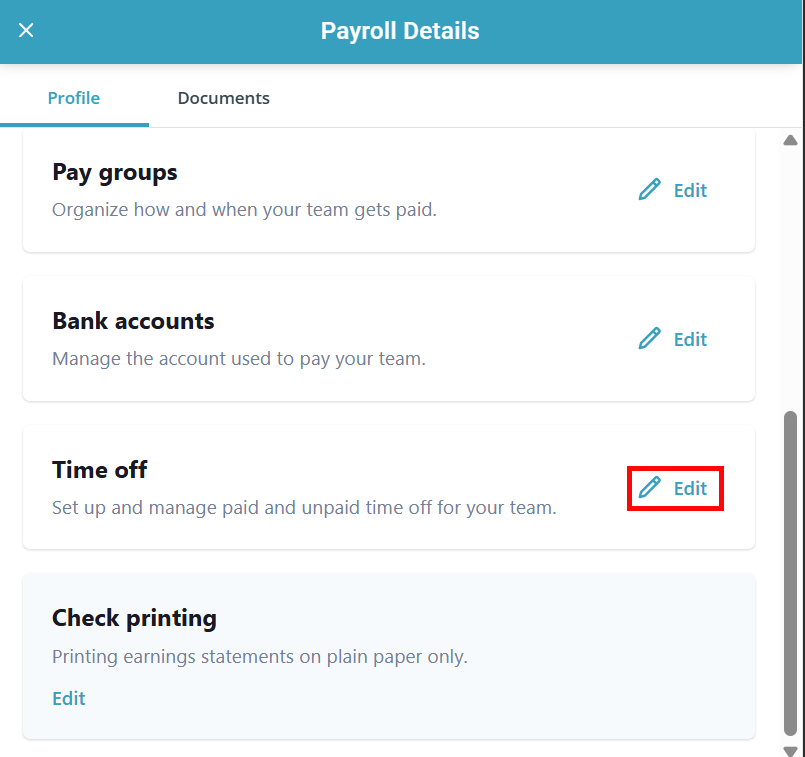Click the pencil icon for Bank accounts
The height and width of the screenshot is (757, 805).
[650, 339]
